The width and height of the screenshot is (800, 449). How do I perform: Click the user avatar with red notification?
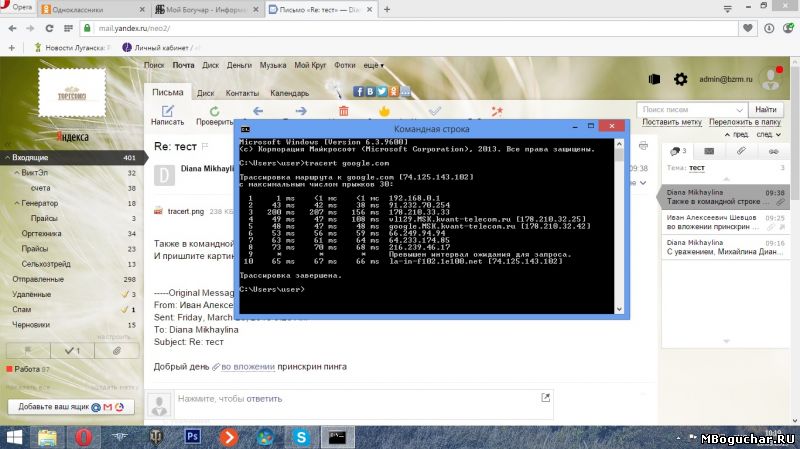[x=771, y=79]
